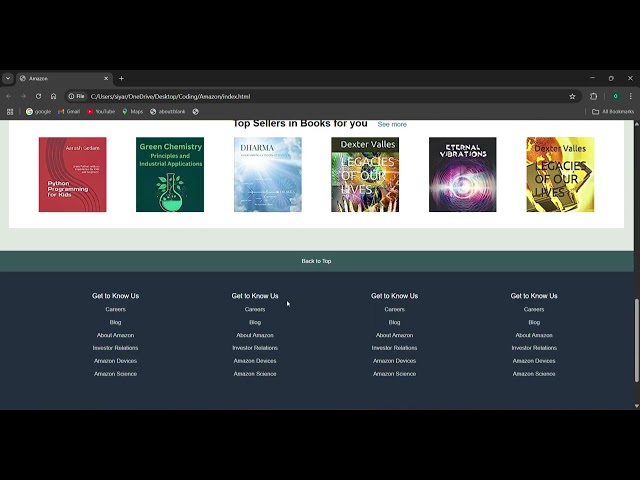Viewport: 640px width, 480px height.
Task: Open a new tab with plus button
Action: click(121, 78)
